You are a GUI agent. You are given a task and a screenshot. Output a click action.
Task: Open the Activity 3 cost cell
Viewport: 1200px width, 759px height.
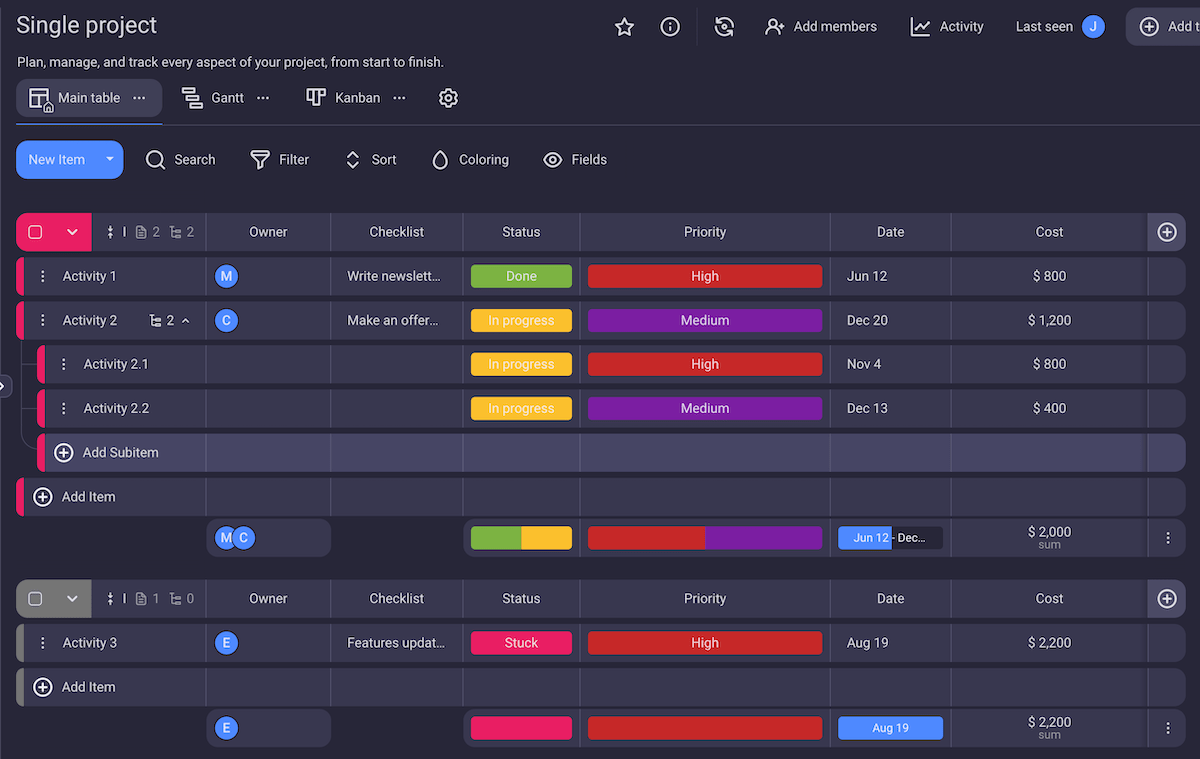[1049, 643]
